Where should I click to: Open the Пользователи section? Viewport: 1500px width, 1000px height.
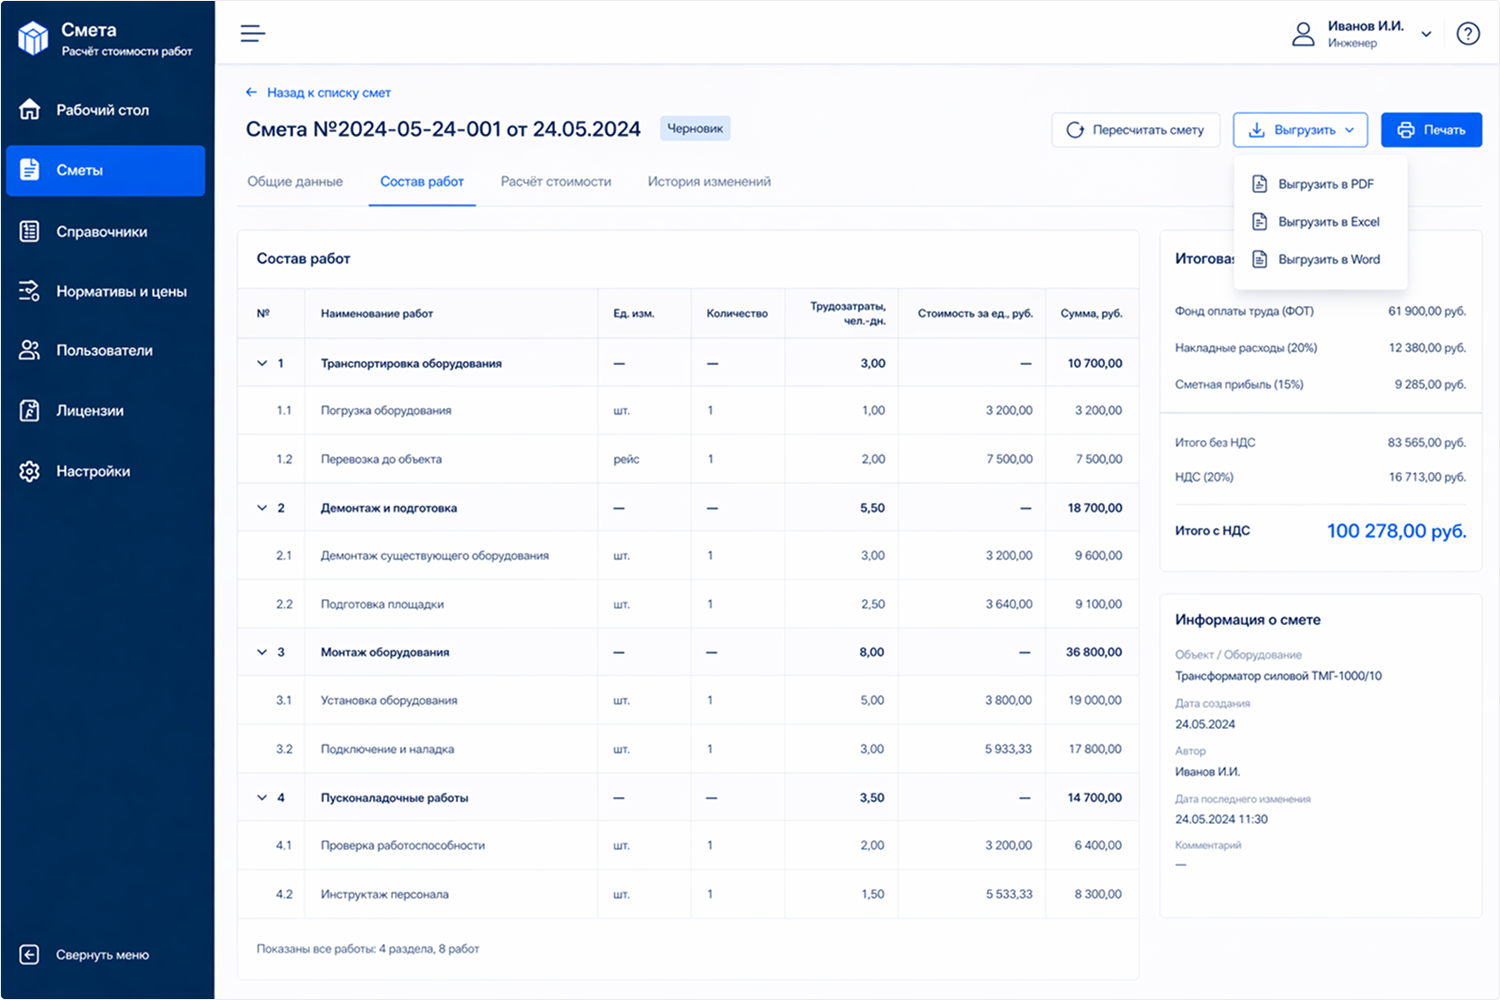click(x=104, y=351)
